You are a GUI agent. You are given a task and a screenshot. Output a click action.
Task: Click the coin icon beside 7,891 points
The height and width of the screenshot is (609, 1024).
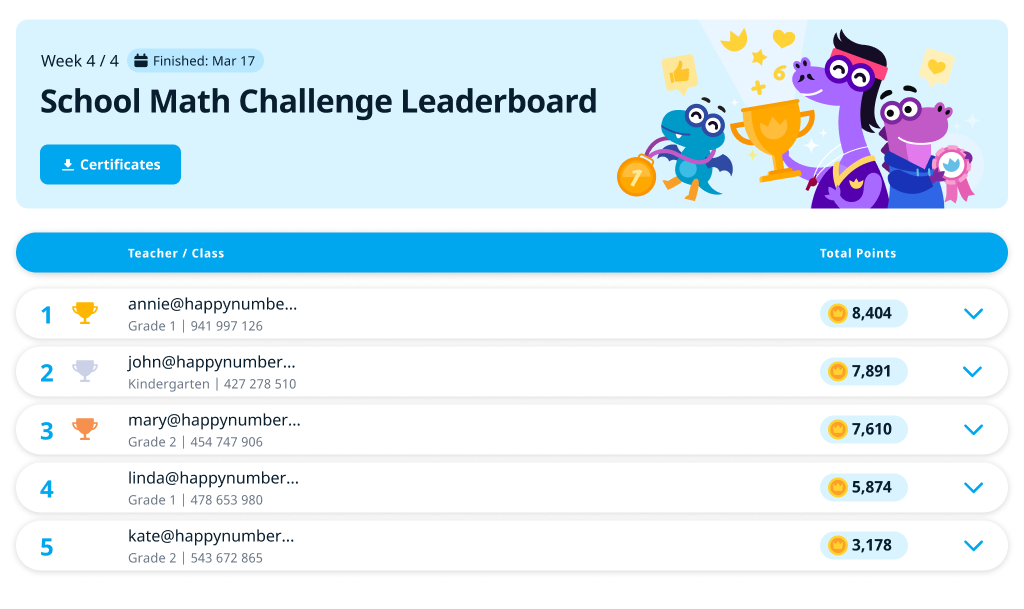coord(838,371)
